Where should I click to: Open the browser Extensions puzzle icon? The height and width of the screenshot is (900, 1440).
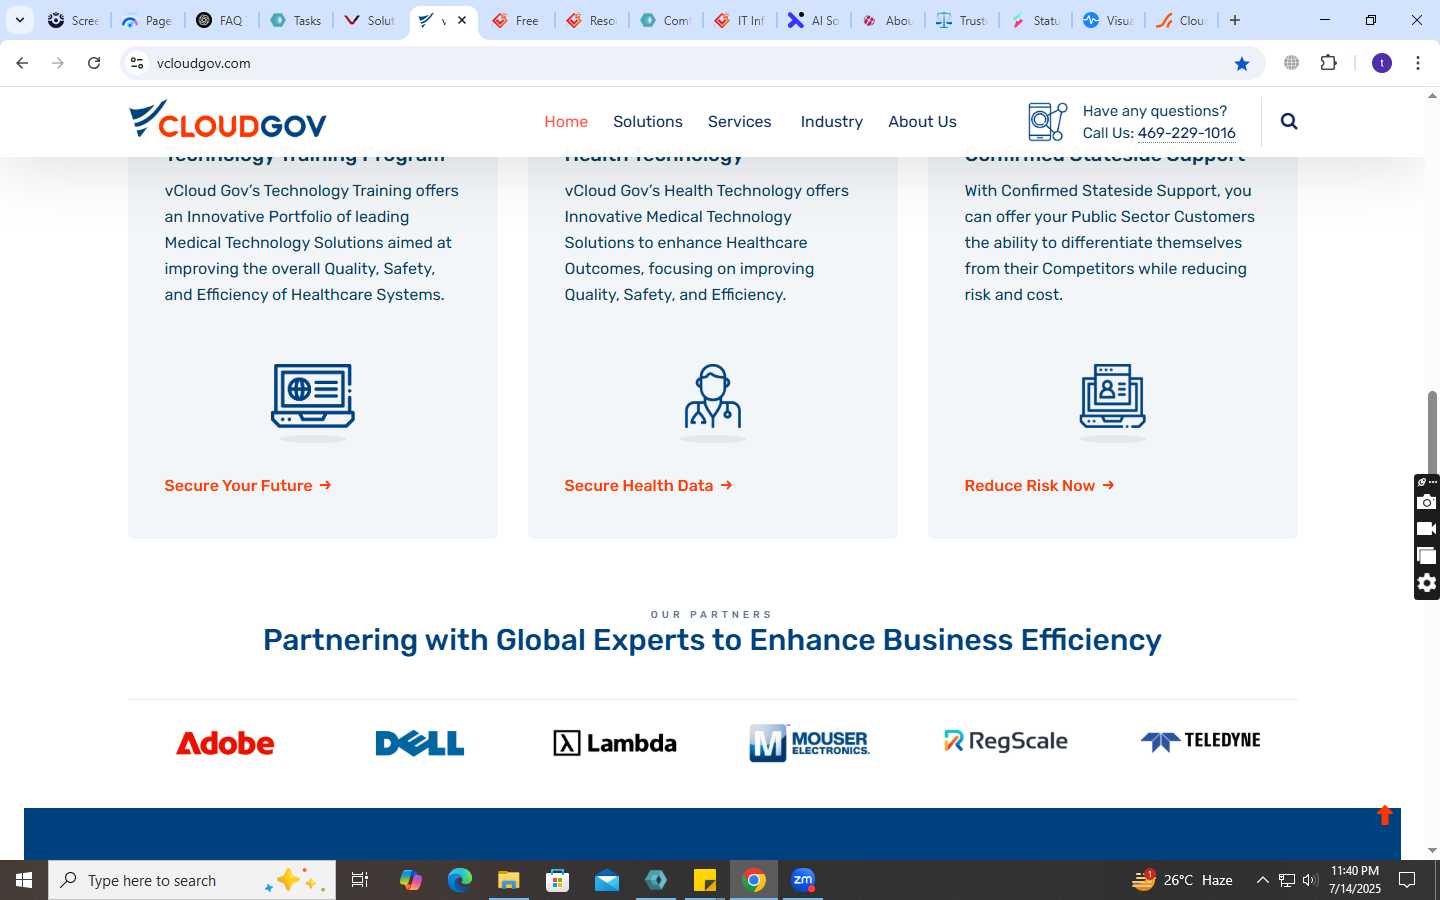tap(1328, 63)
